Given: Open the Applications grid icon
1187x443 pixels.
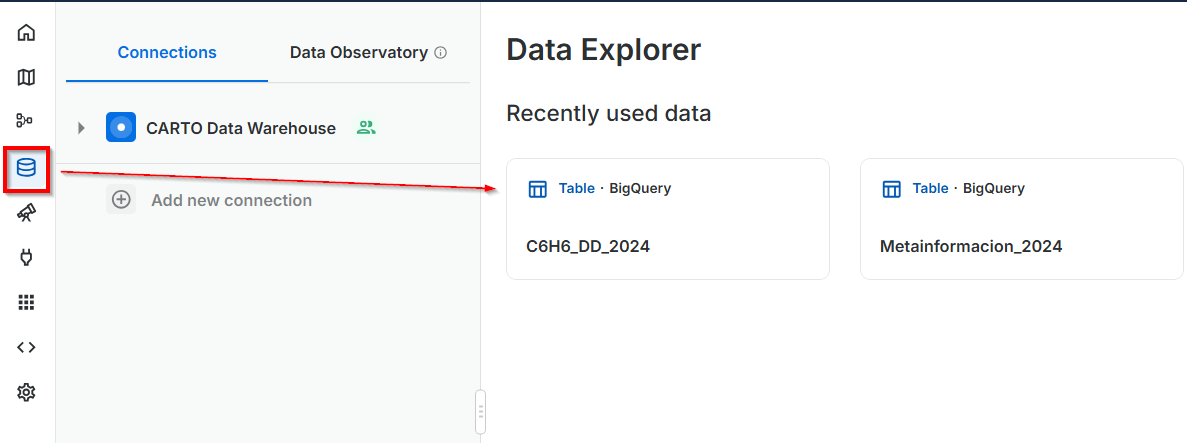Looking at the screenshot, I should pyautogui.click(x=27, y=302).
